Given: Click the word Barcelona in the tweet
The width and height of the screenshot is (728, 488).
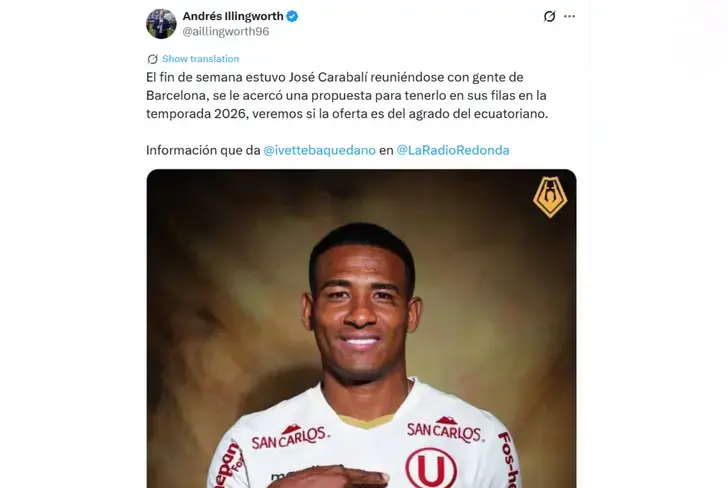Looking at the screenshot, I should [x=175, y=95].
